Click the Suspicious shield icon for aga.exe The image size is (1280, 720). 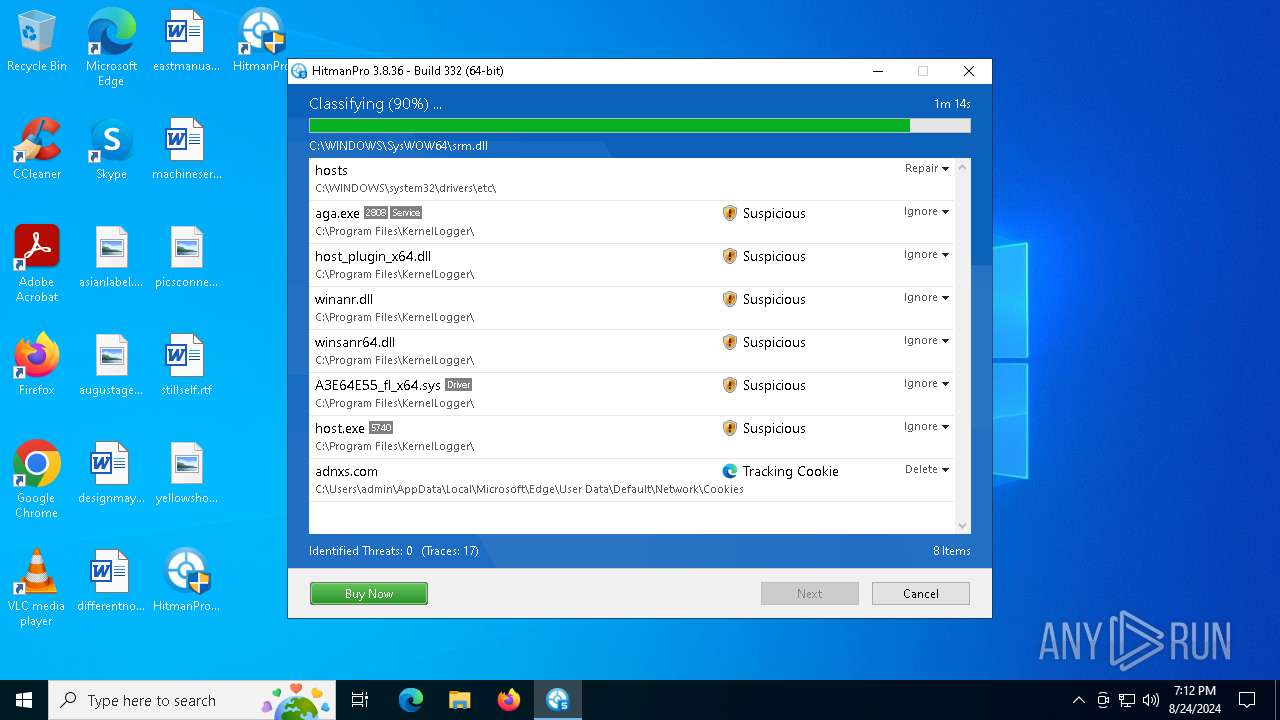pyautogui.click(x=729, y=213)
